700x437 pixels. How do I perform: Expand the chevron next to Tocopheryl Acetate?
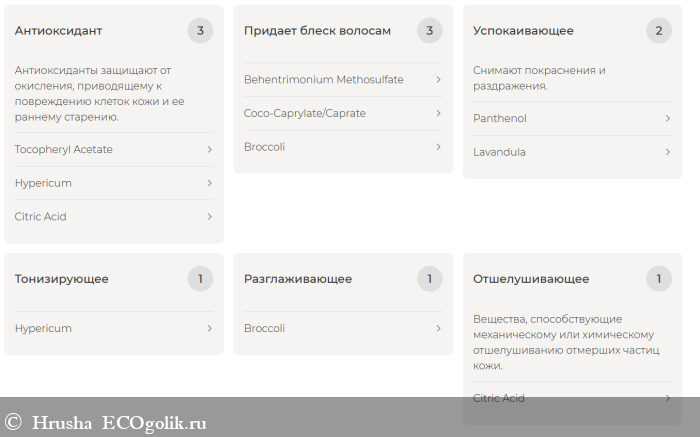209,150
